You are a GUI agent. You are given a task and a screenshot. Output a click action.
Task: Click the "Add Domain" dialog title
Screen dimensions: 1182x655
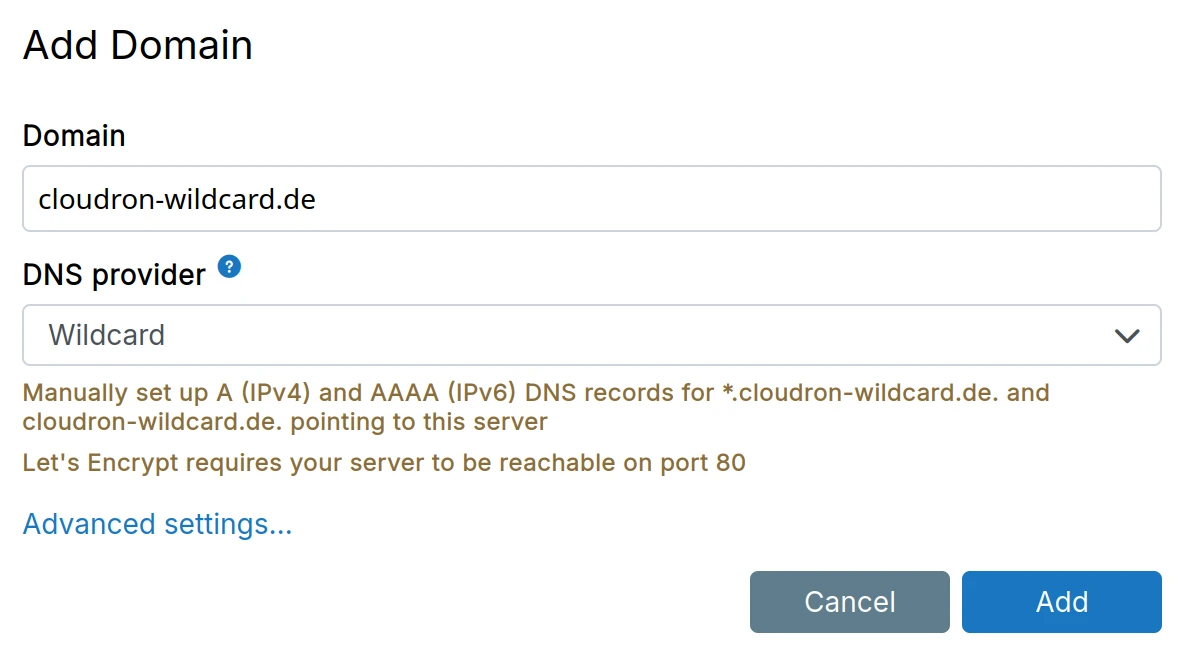coord(138,46)
